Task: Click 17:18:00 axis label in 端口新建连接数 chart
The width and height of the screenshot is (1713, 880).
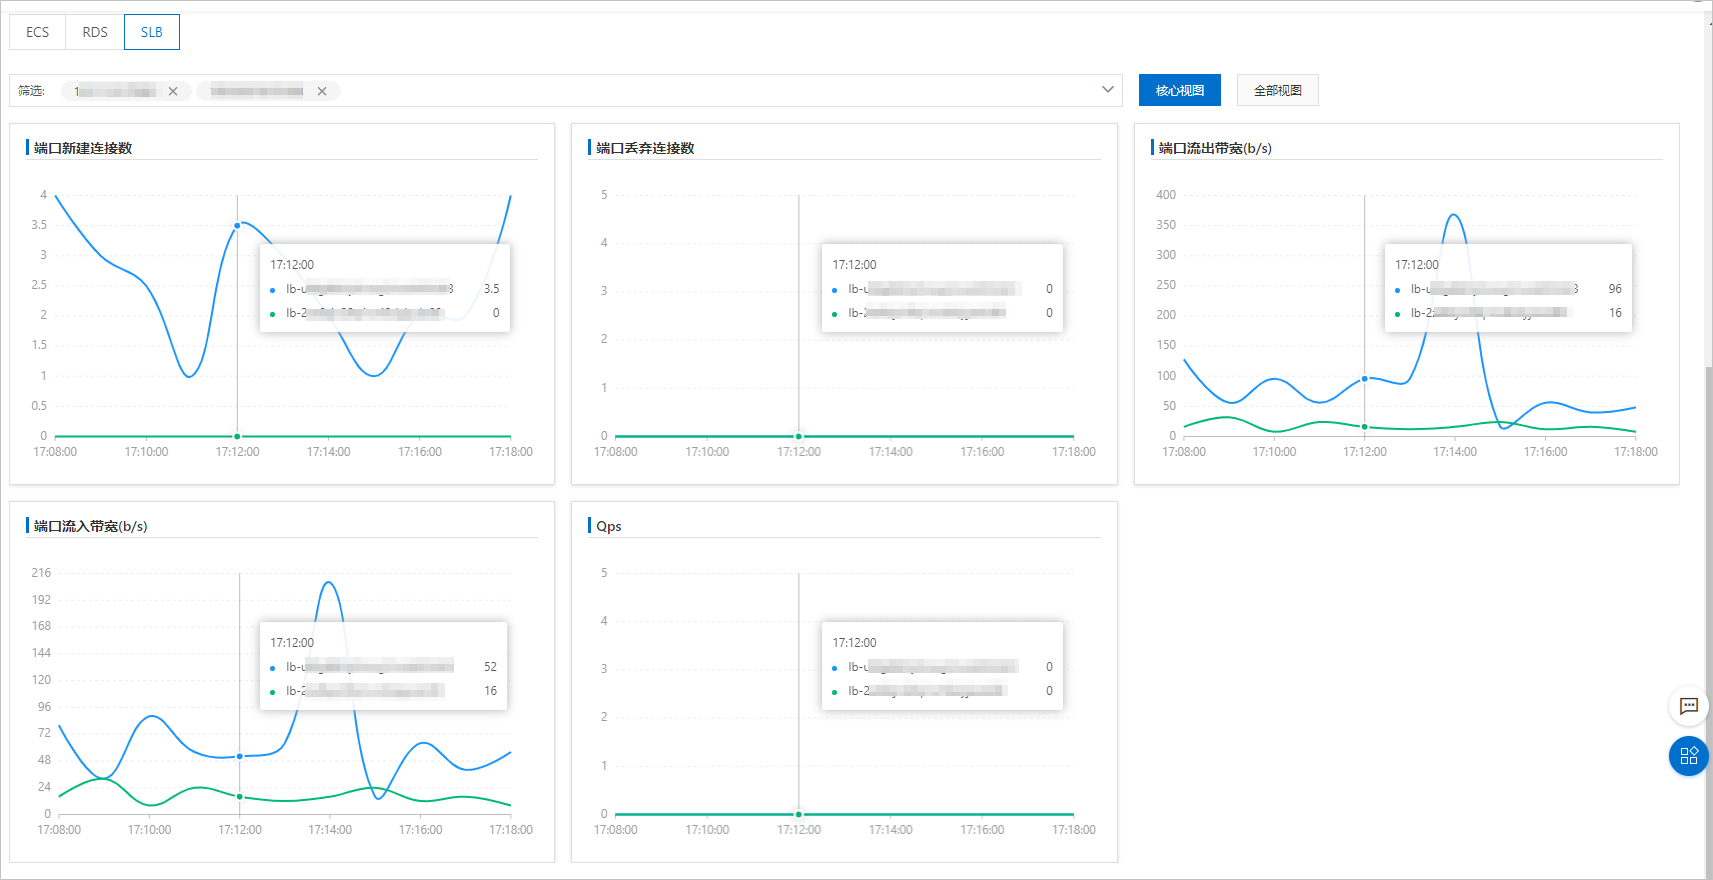Action: click(x=511, y=452)
